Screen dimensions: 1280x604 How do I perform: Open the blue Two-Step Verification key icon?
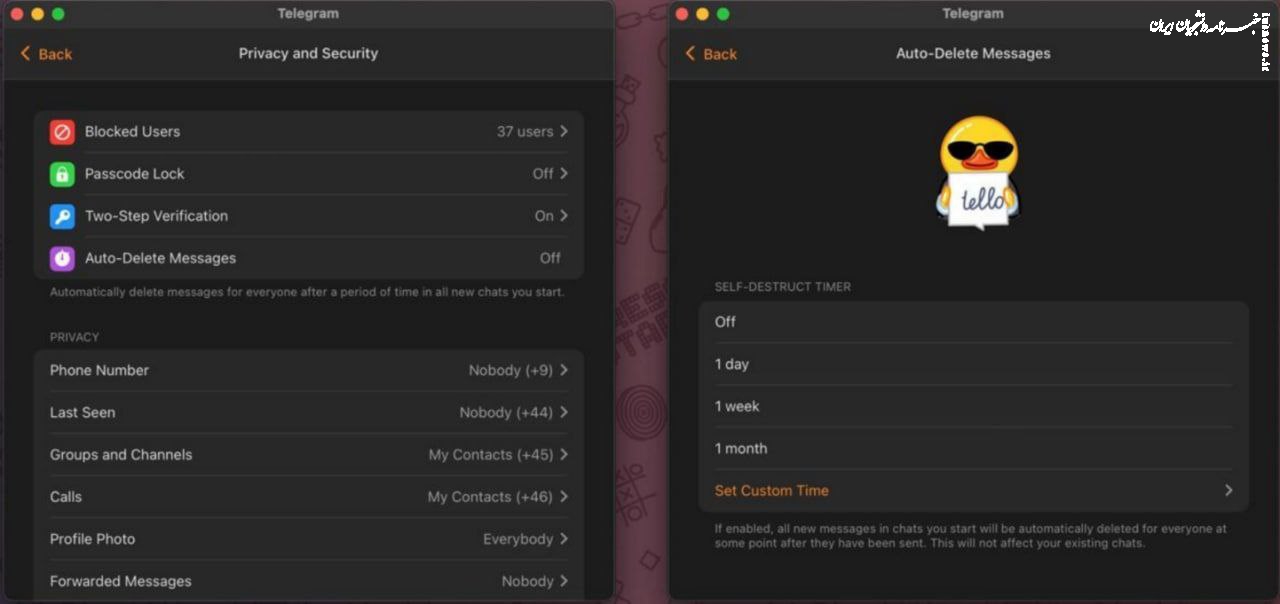62,216
